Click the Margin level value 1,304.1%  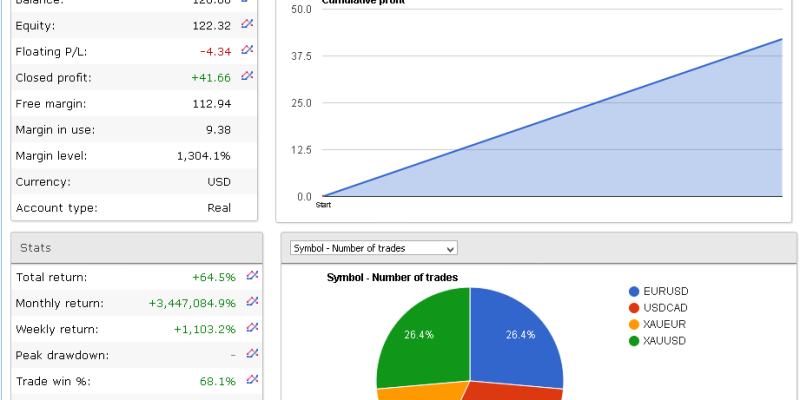tap(204, 156)
